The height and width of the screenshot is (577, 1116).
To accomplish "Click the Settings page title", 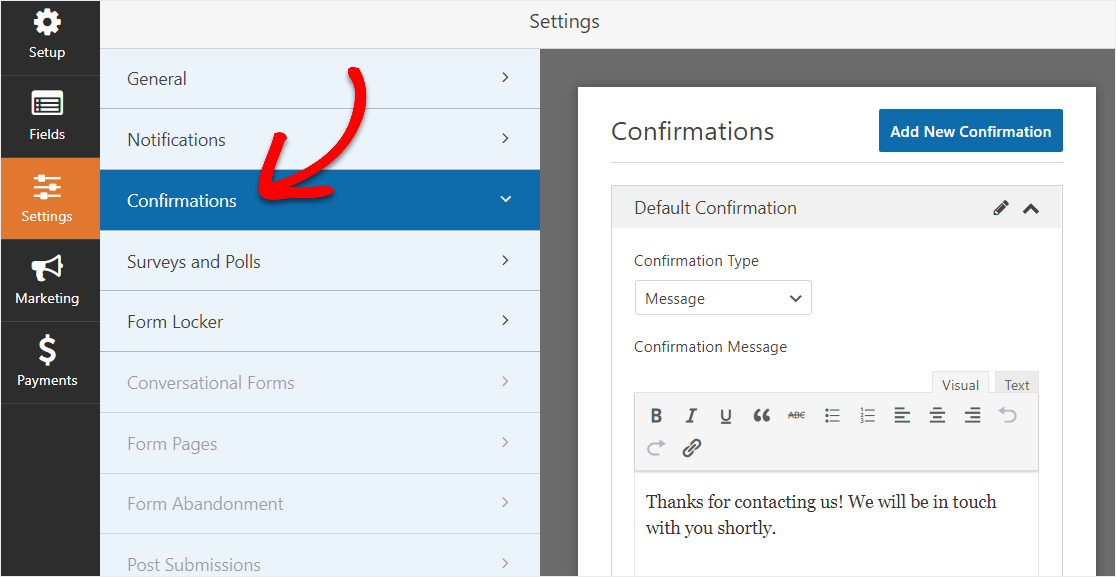I will (x=564, y=22).
